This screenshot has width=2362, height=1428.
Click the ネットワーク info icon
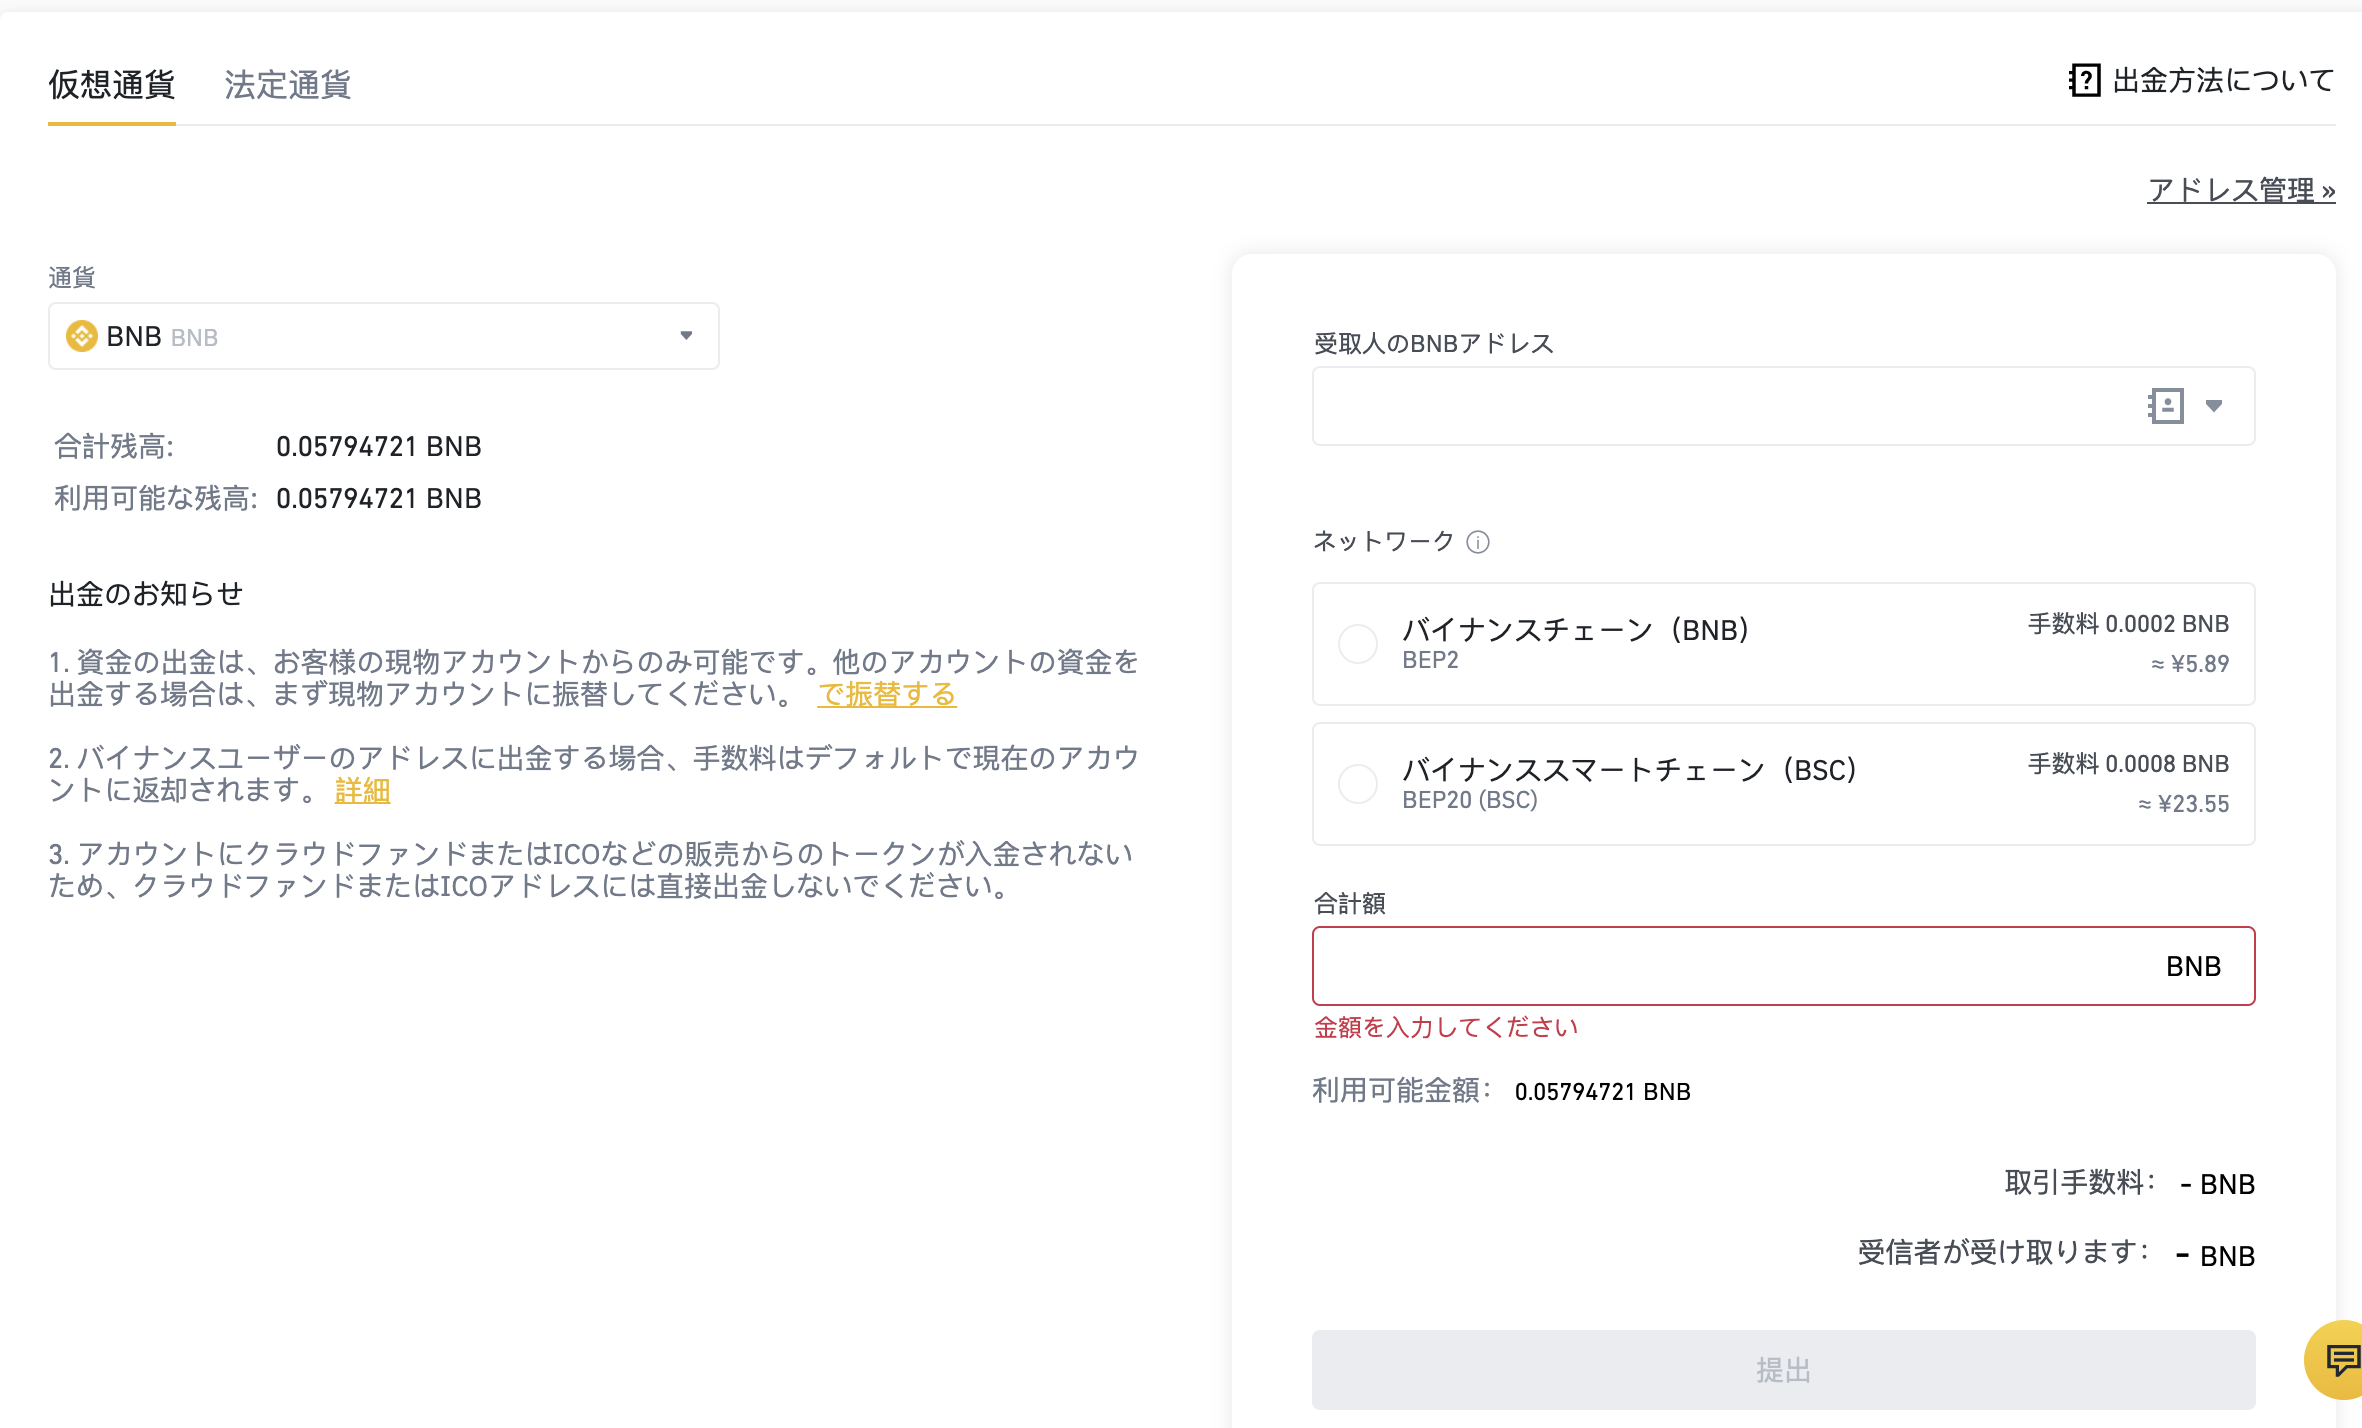pyautogui.click(x=1478, y=542)
